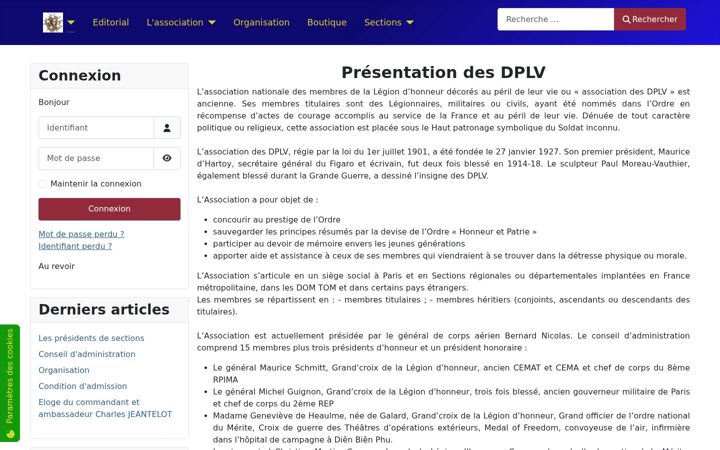Click the Présentation des DPLV heading
720x450 pixels.
[x=443, y=72]
